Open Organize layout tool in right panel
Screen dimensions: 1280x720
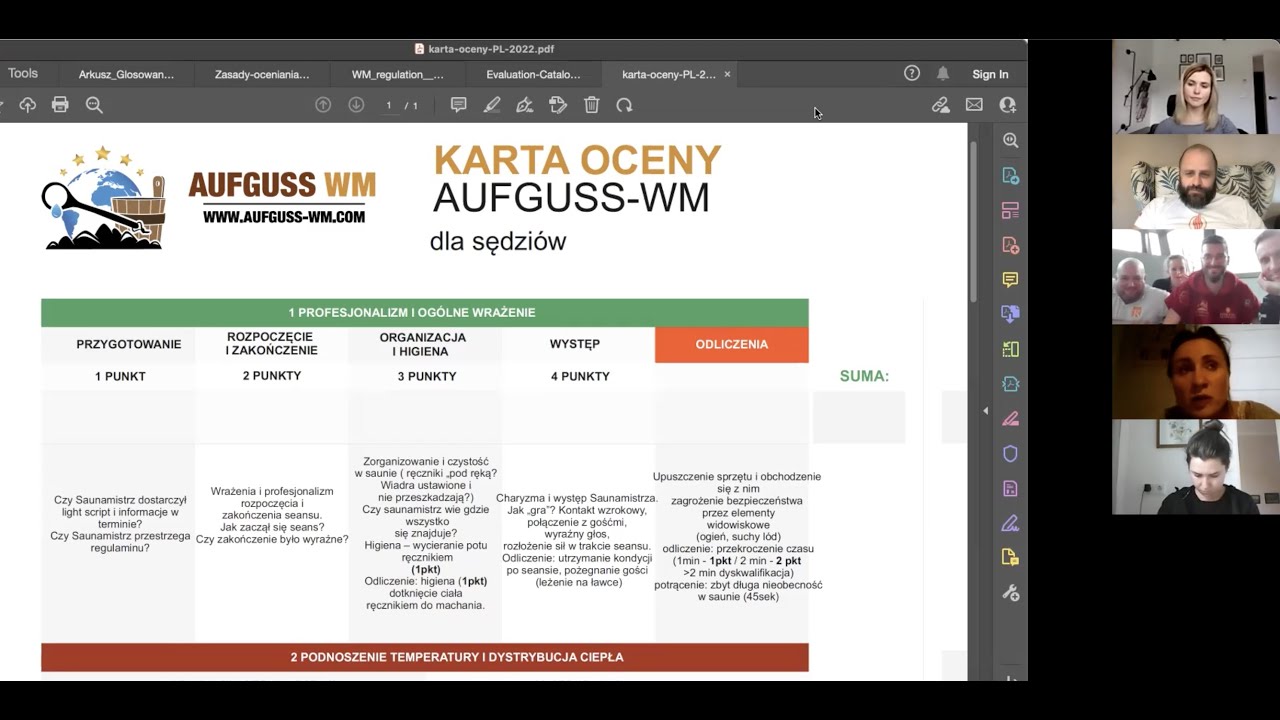pyautogui.click(x=1010, y=211)
